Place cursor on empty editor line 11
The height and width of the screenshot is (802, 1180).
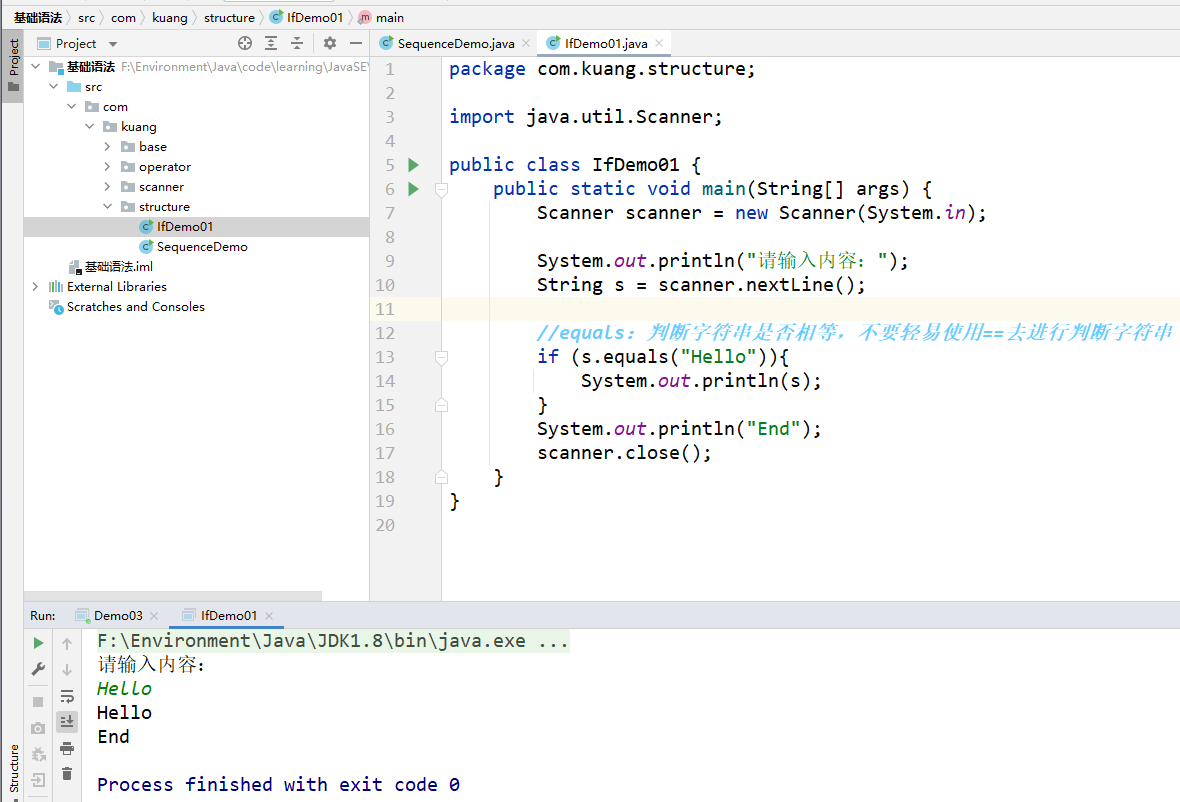(x=810, y=309)
